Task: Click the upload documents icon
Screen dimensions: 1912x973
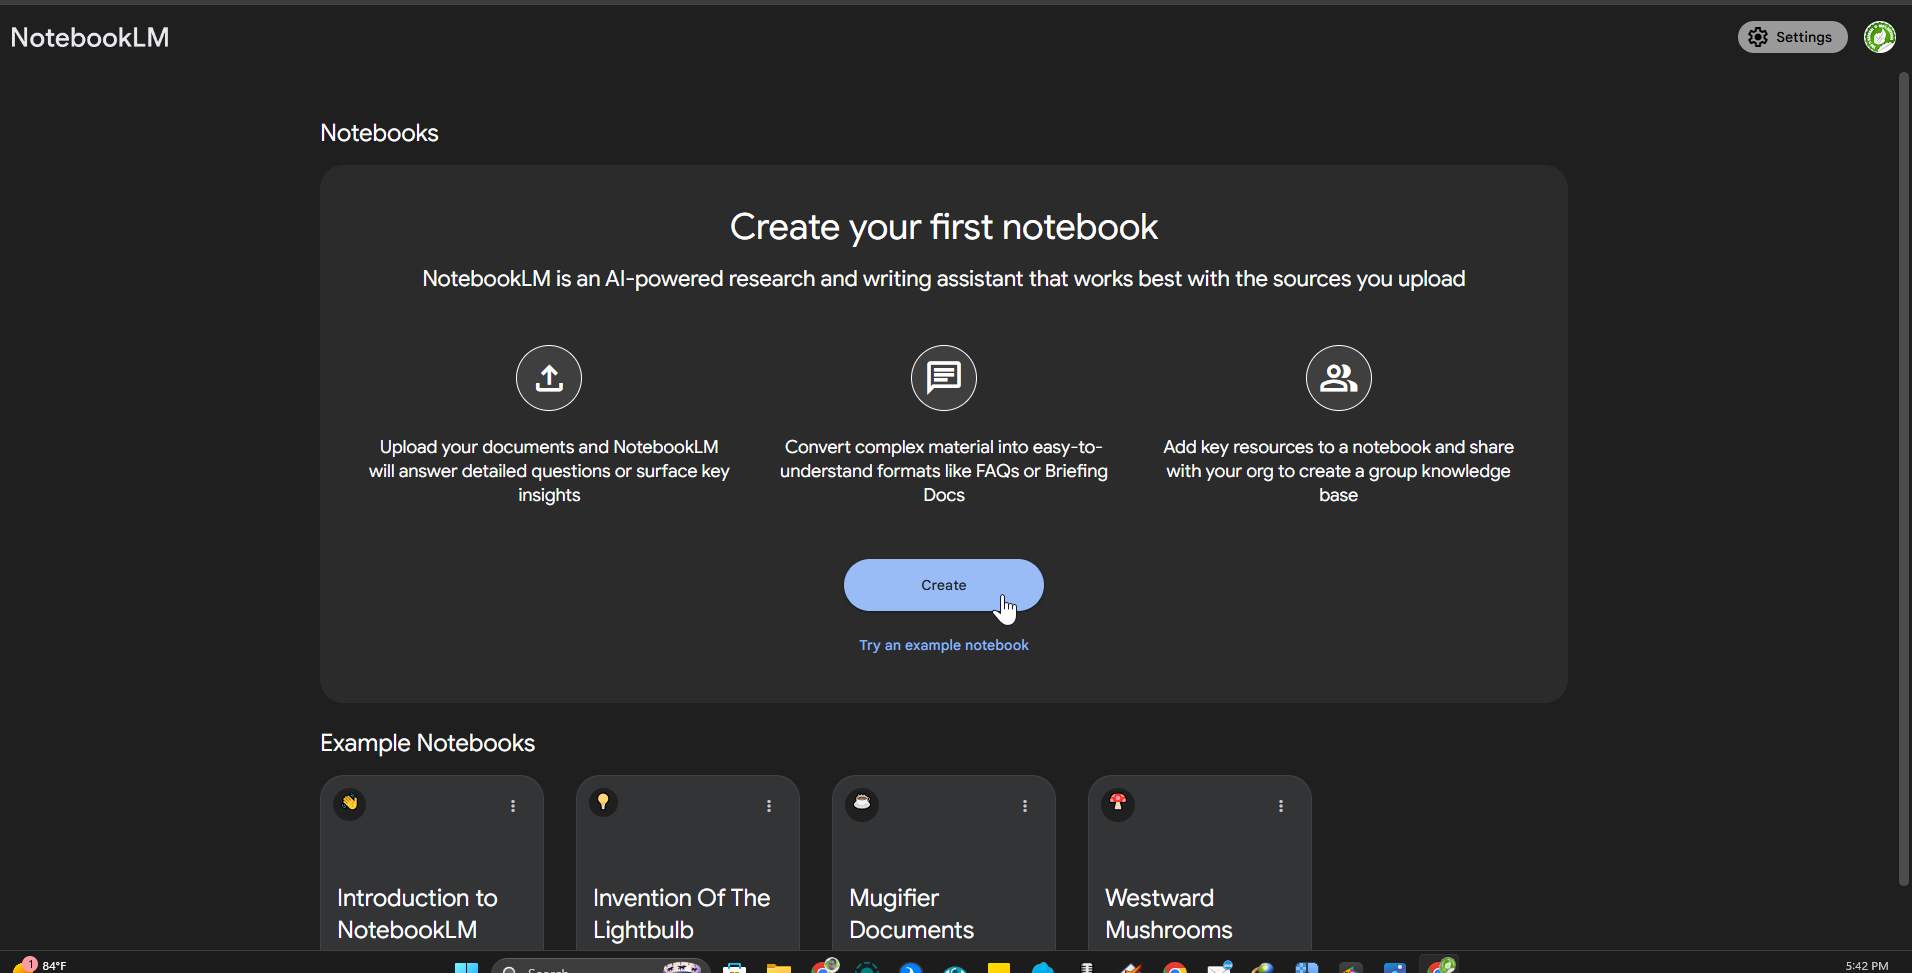Action: point(549,378)
